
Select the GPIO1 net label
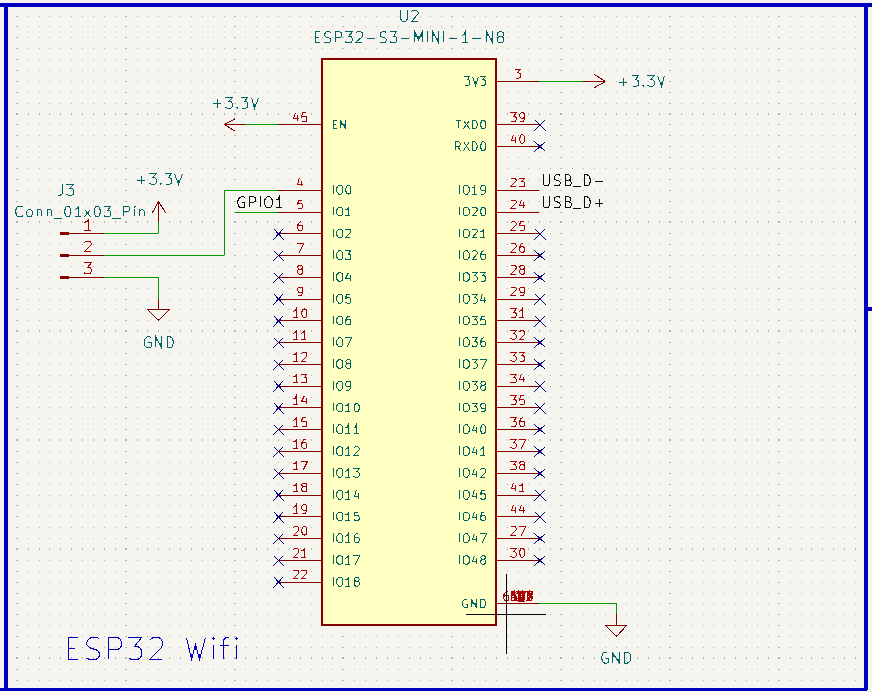click(x=260, y=203)
